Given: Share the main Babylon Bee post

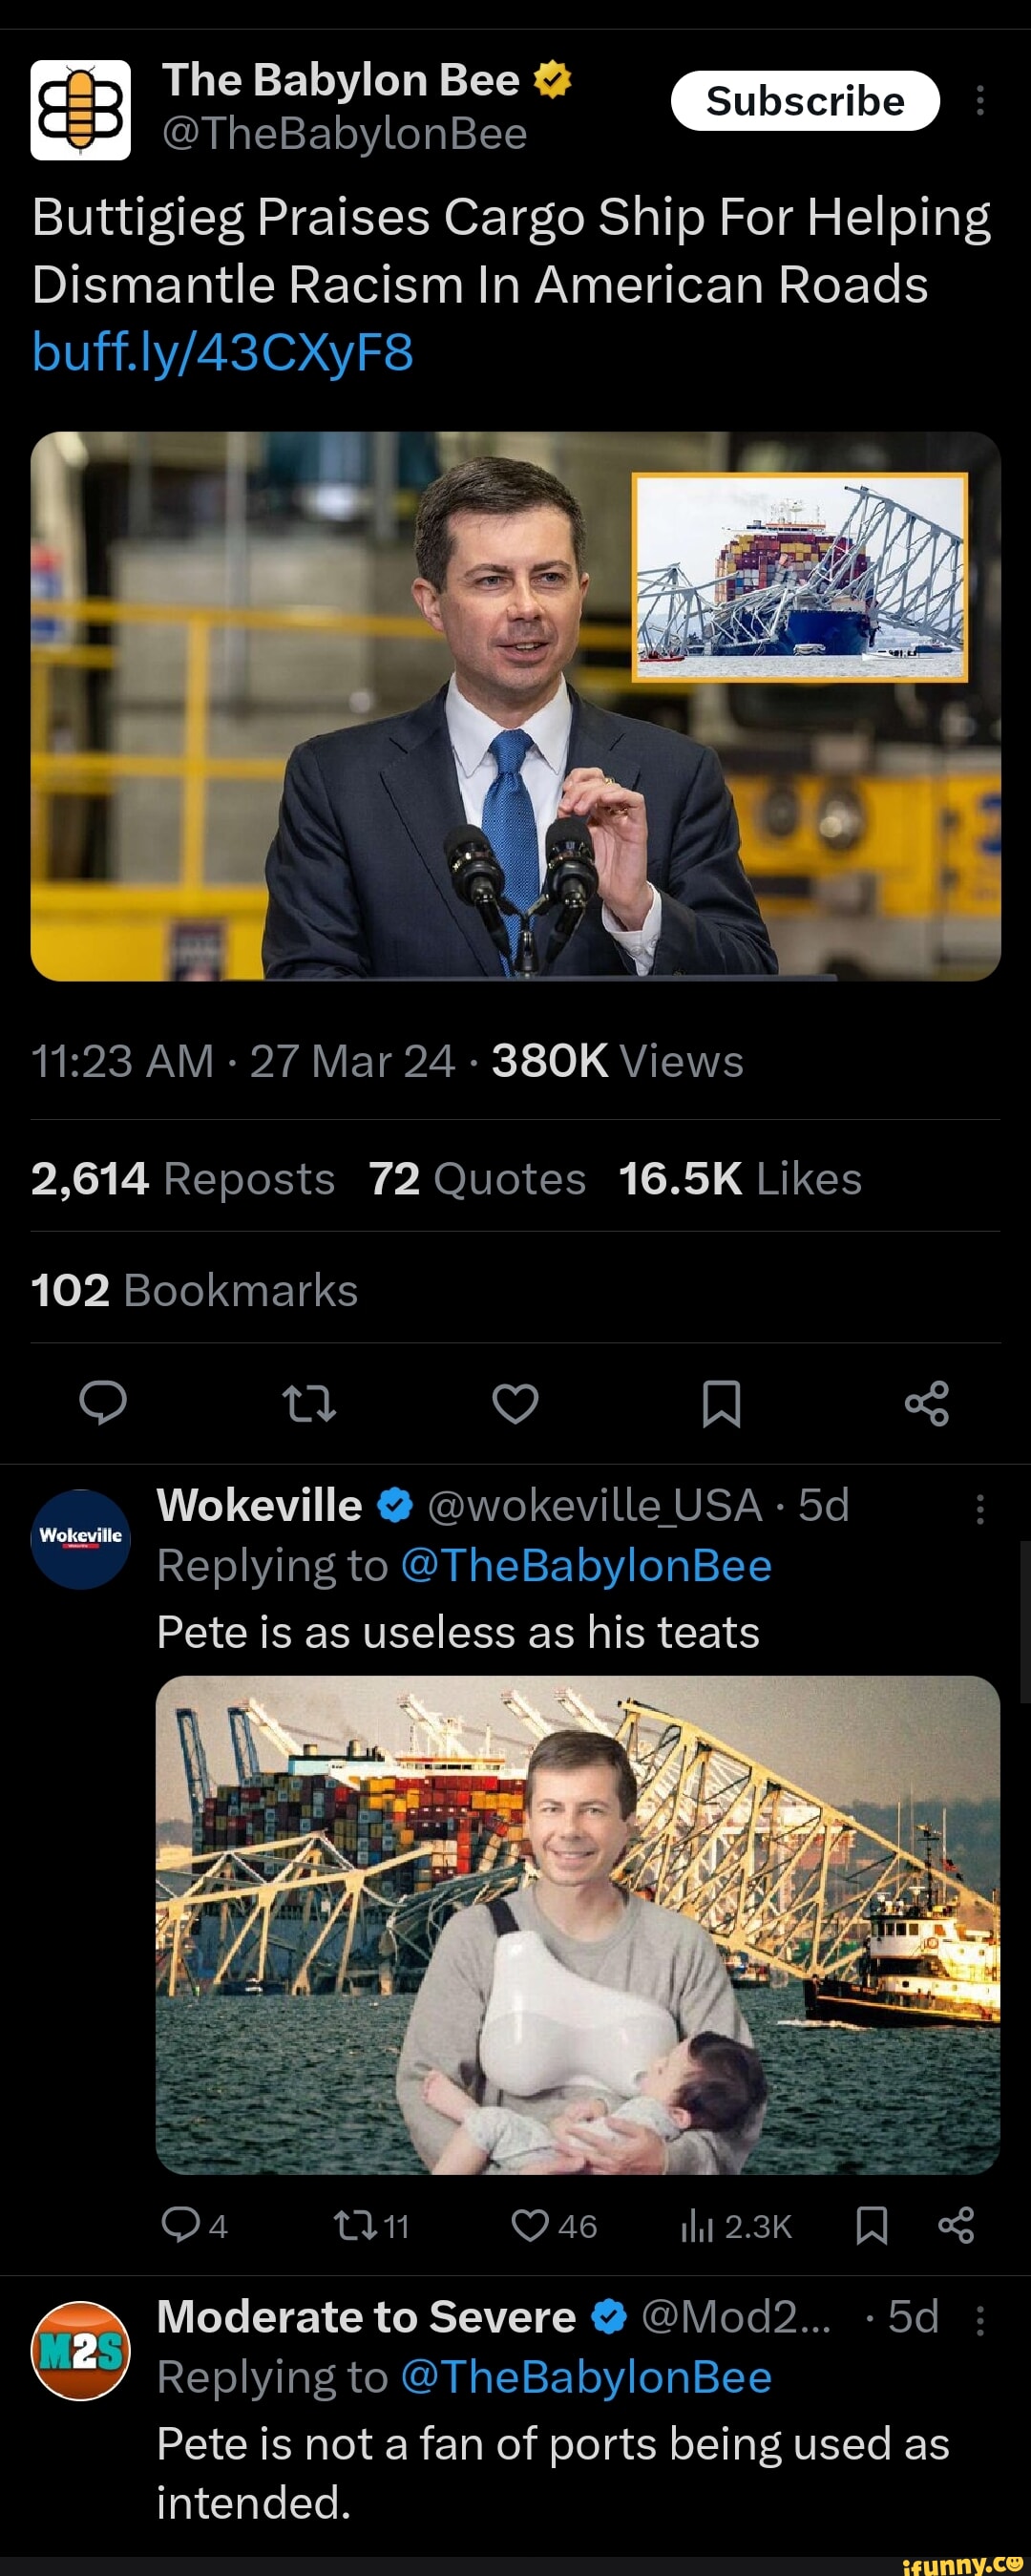Looking at the screenshot, I should coord(926,1403).
